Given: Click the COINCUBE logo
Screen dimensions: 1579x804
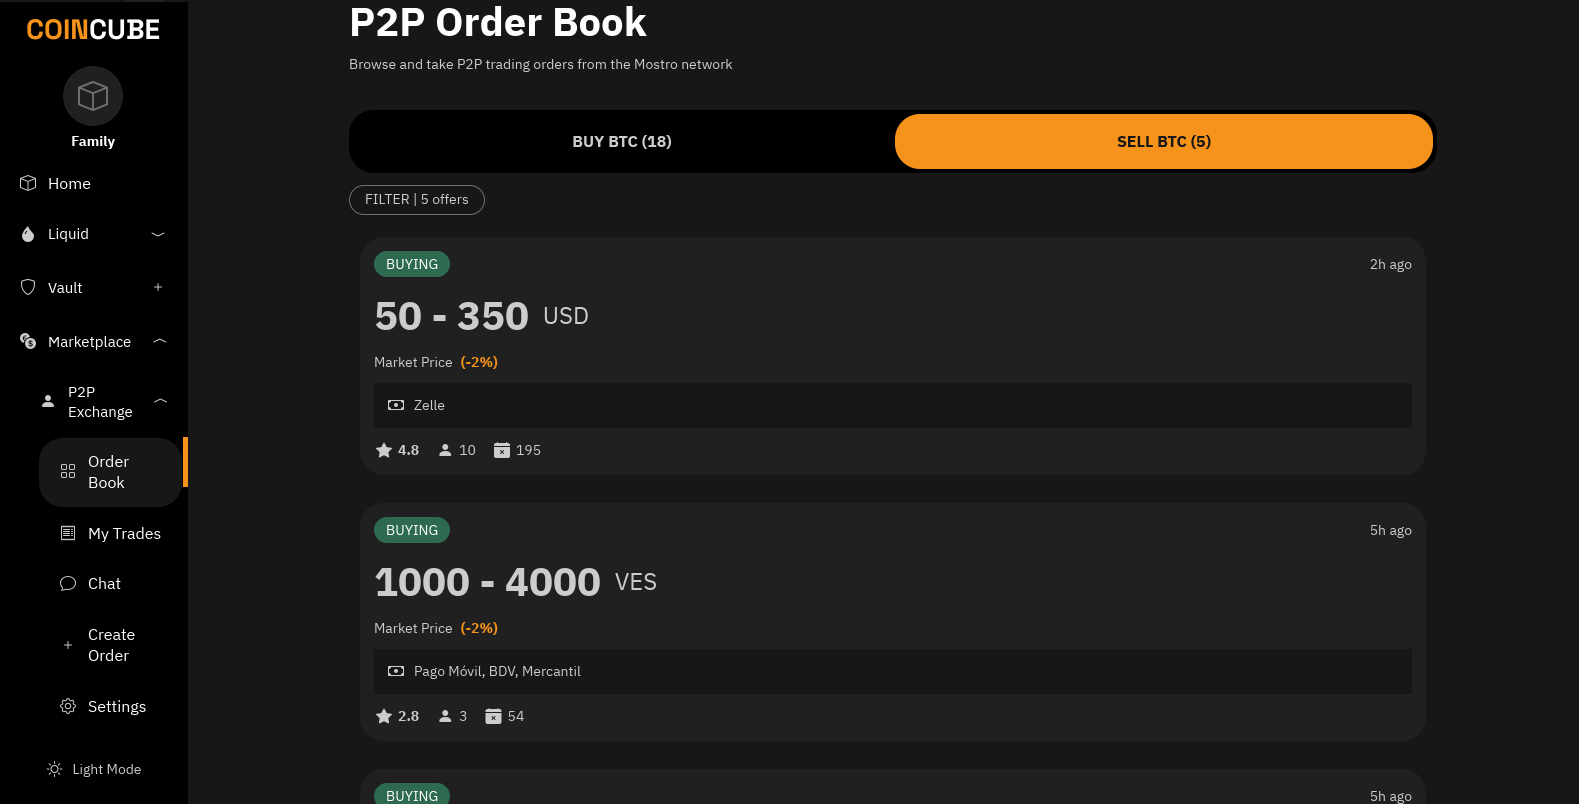Looking at the screenshot, I should 92,28.
